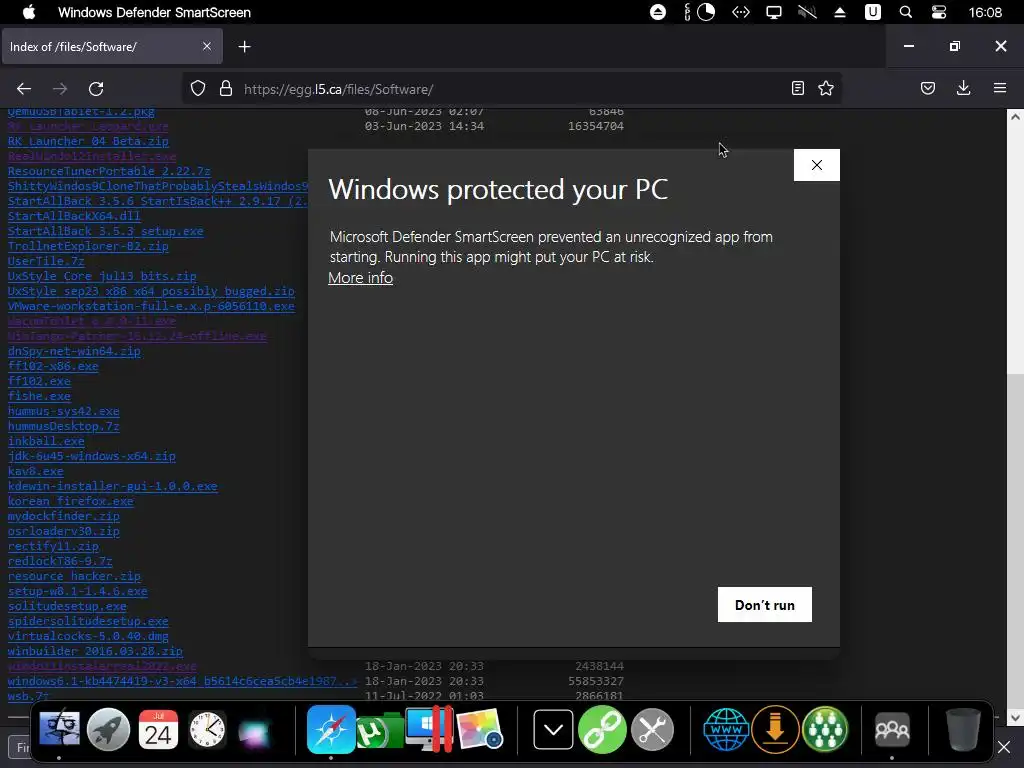The image size is (1024, 768).
Task: Click the muted sound menu bar icon
Action: click(807, 12)
